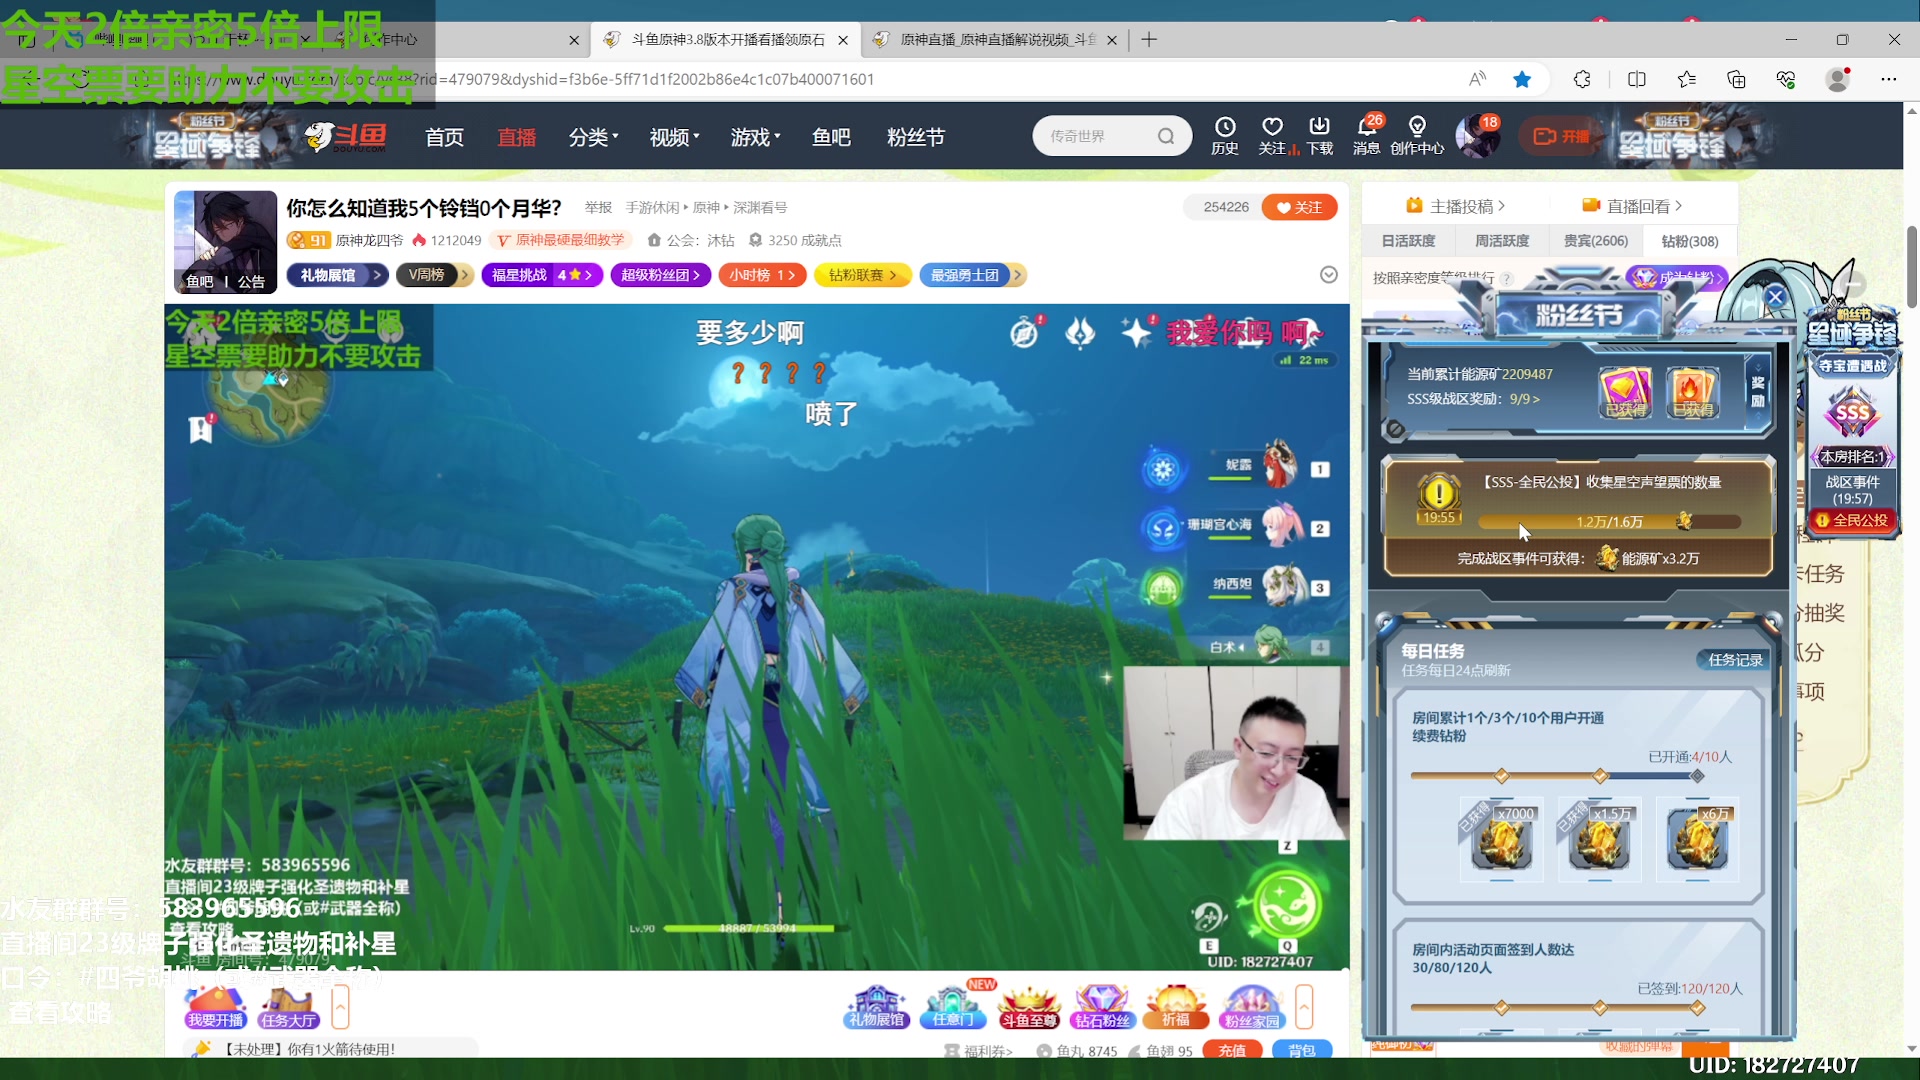The height and width of the screenshot is (1080, 1920).
Task: Open 直播回看 replay link
Action: (x=1632, y=206)
